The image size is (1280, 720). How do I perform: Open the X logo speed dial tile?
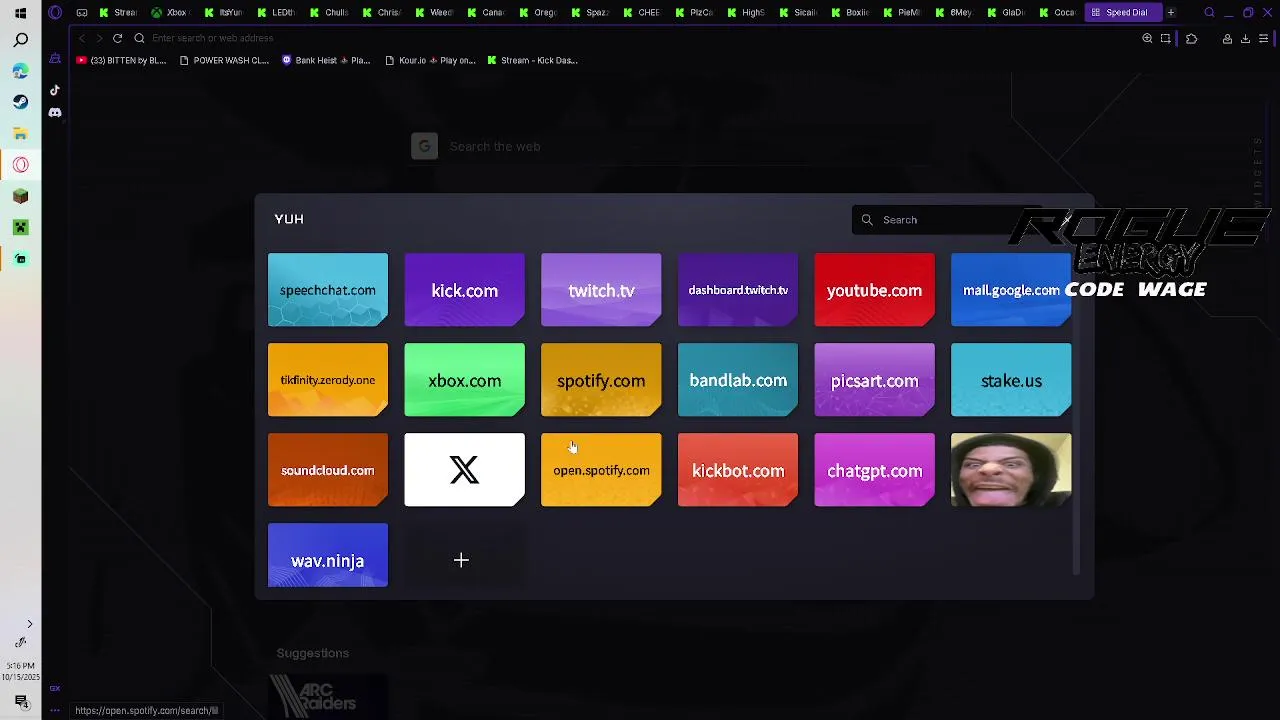tap(464, 470)
